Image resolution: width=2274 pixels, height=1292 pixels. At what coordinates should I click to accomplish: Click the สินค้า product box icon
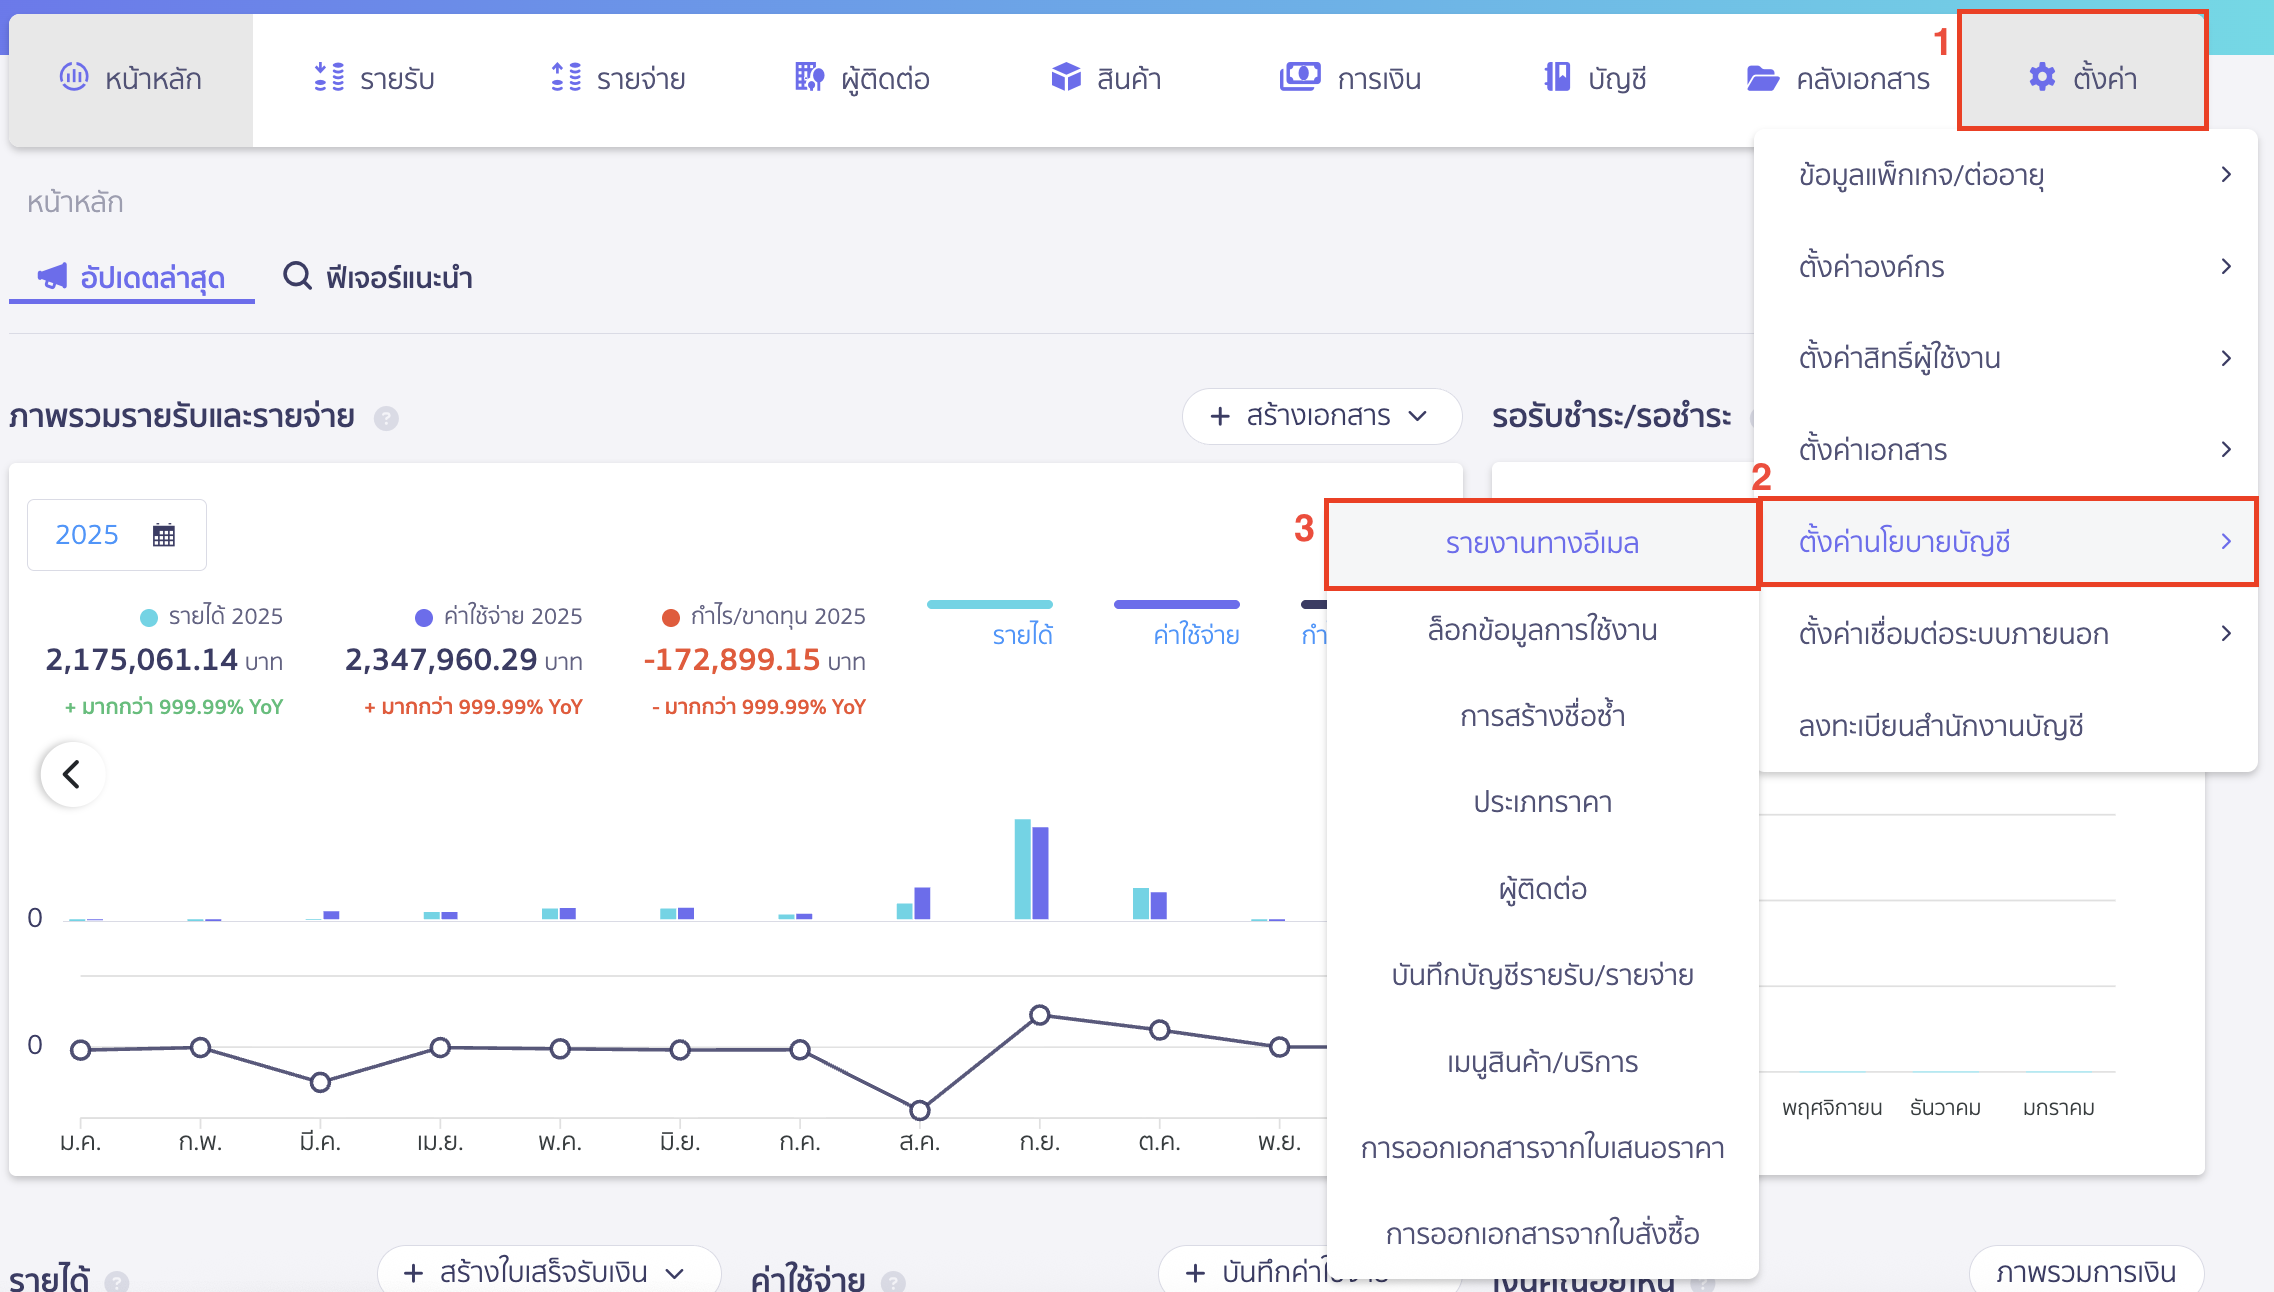click(1065, 77)
